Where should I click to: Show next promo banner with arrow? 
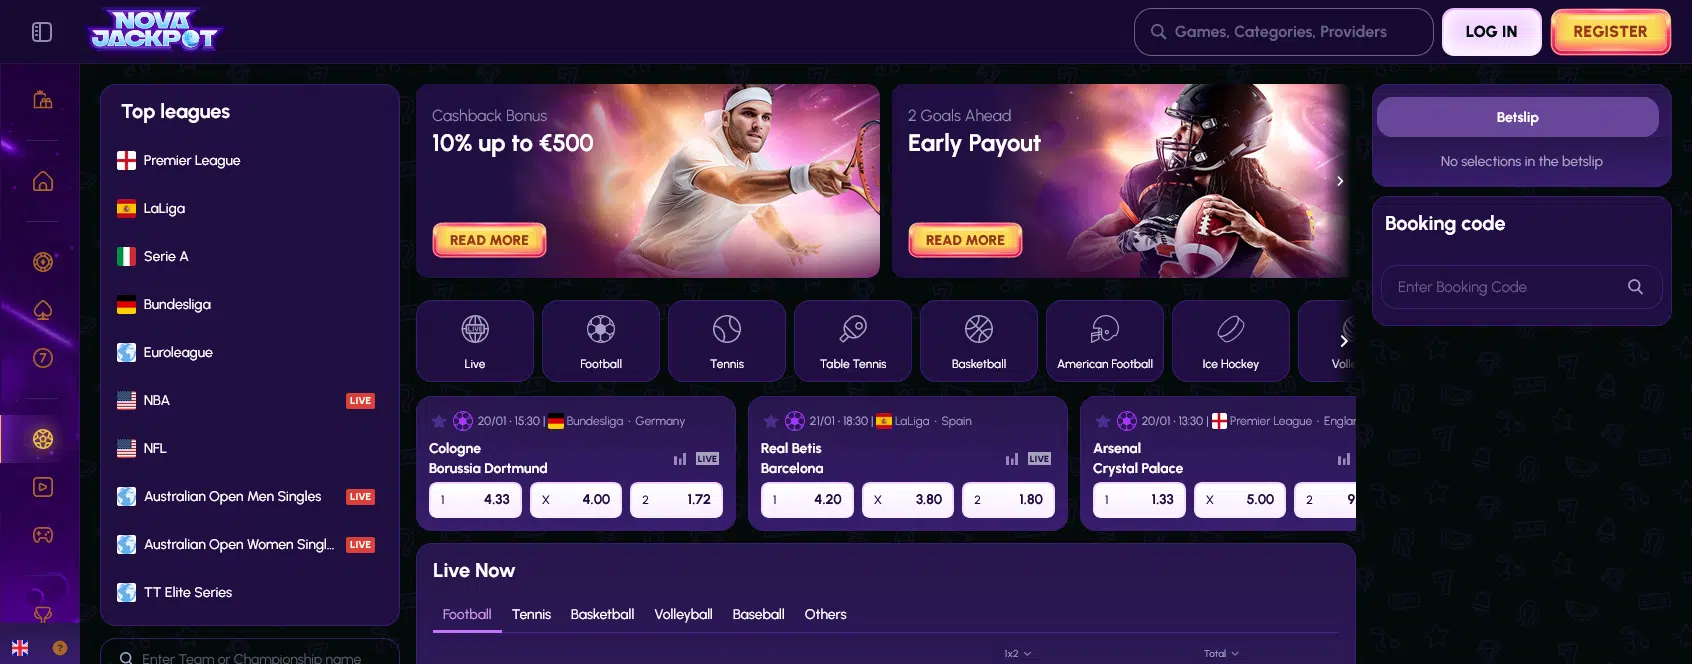(1340, 181)
